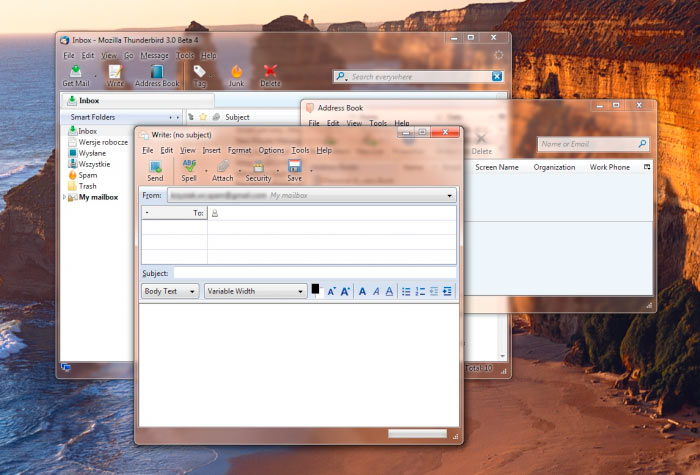Open the Variable Width font dropdown
The height and width of the screenshot is (475, 700).
255,291
